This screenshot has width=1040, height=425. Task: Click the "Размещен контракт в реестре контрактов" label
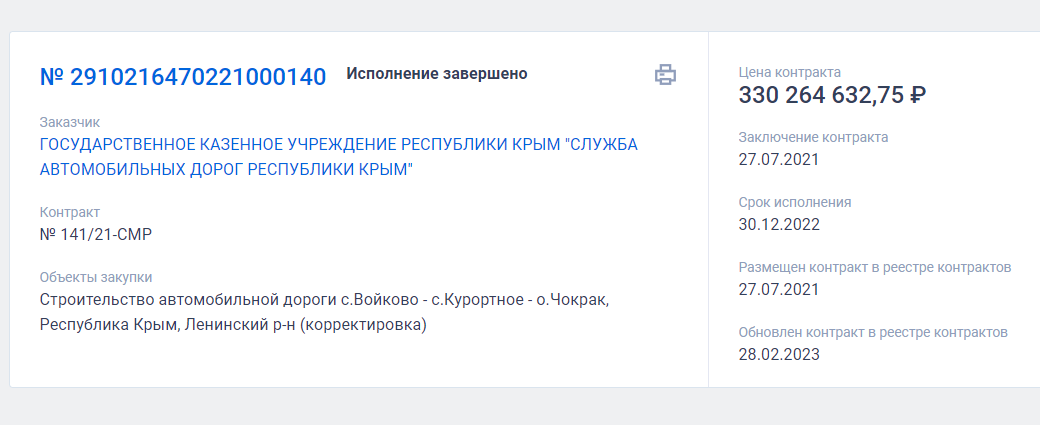tap(875, 267)
